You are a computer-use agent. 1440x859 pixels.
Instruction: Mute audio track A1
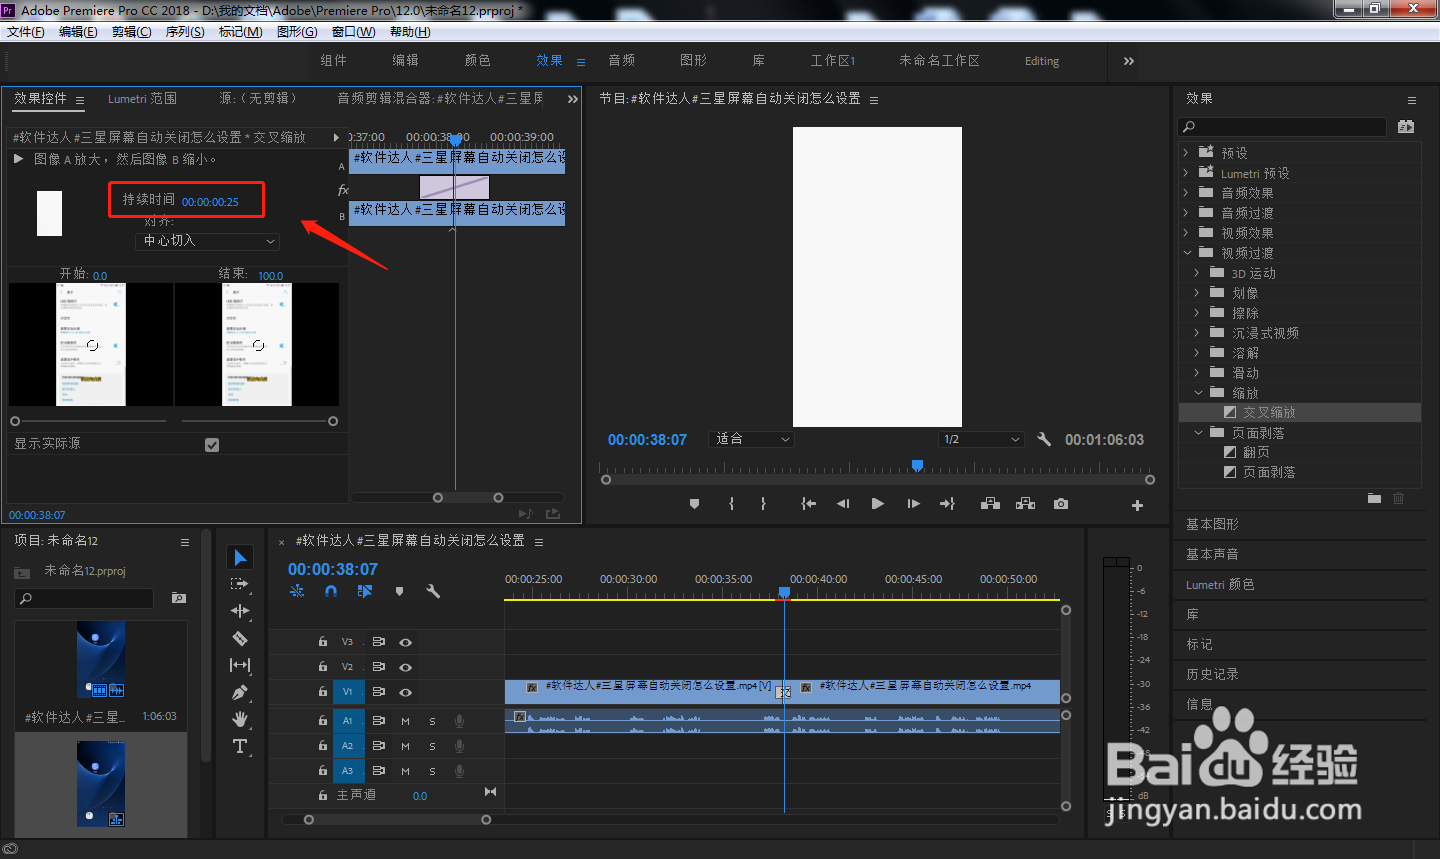(405, 721)
